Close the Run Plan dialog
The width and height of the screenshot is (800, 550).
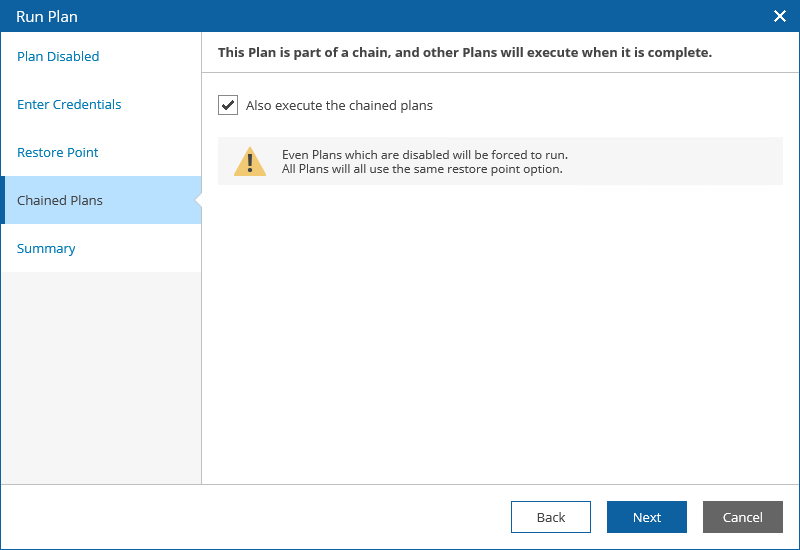[x=780, y=16]
